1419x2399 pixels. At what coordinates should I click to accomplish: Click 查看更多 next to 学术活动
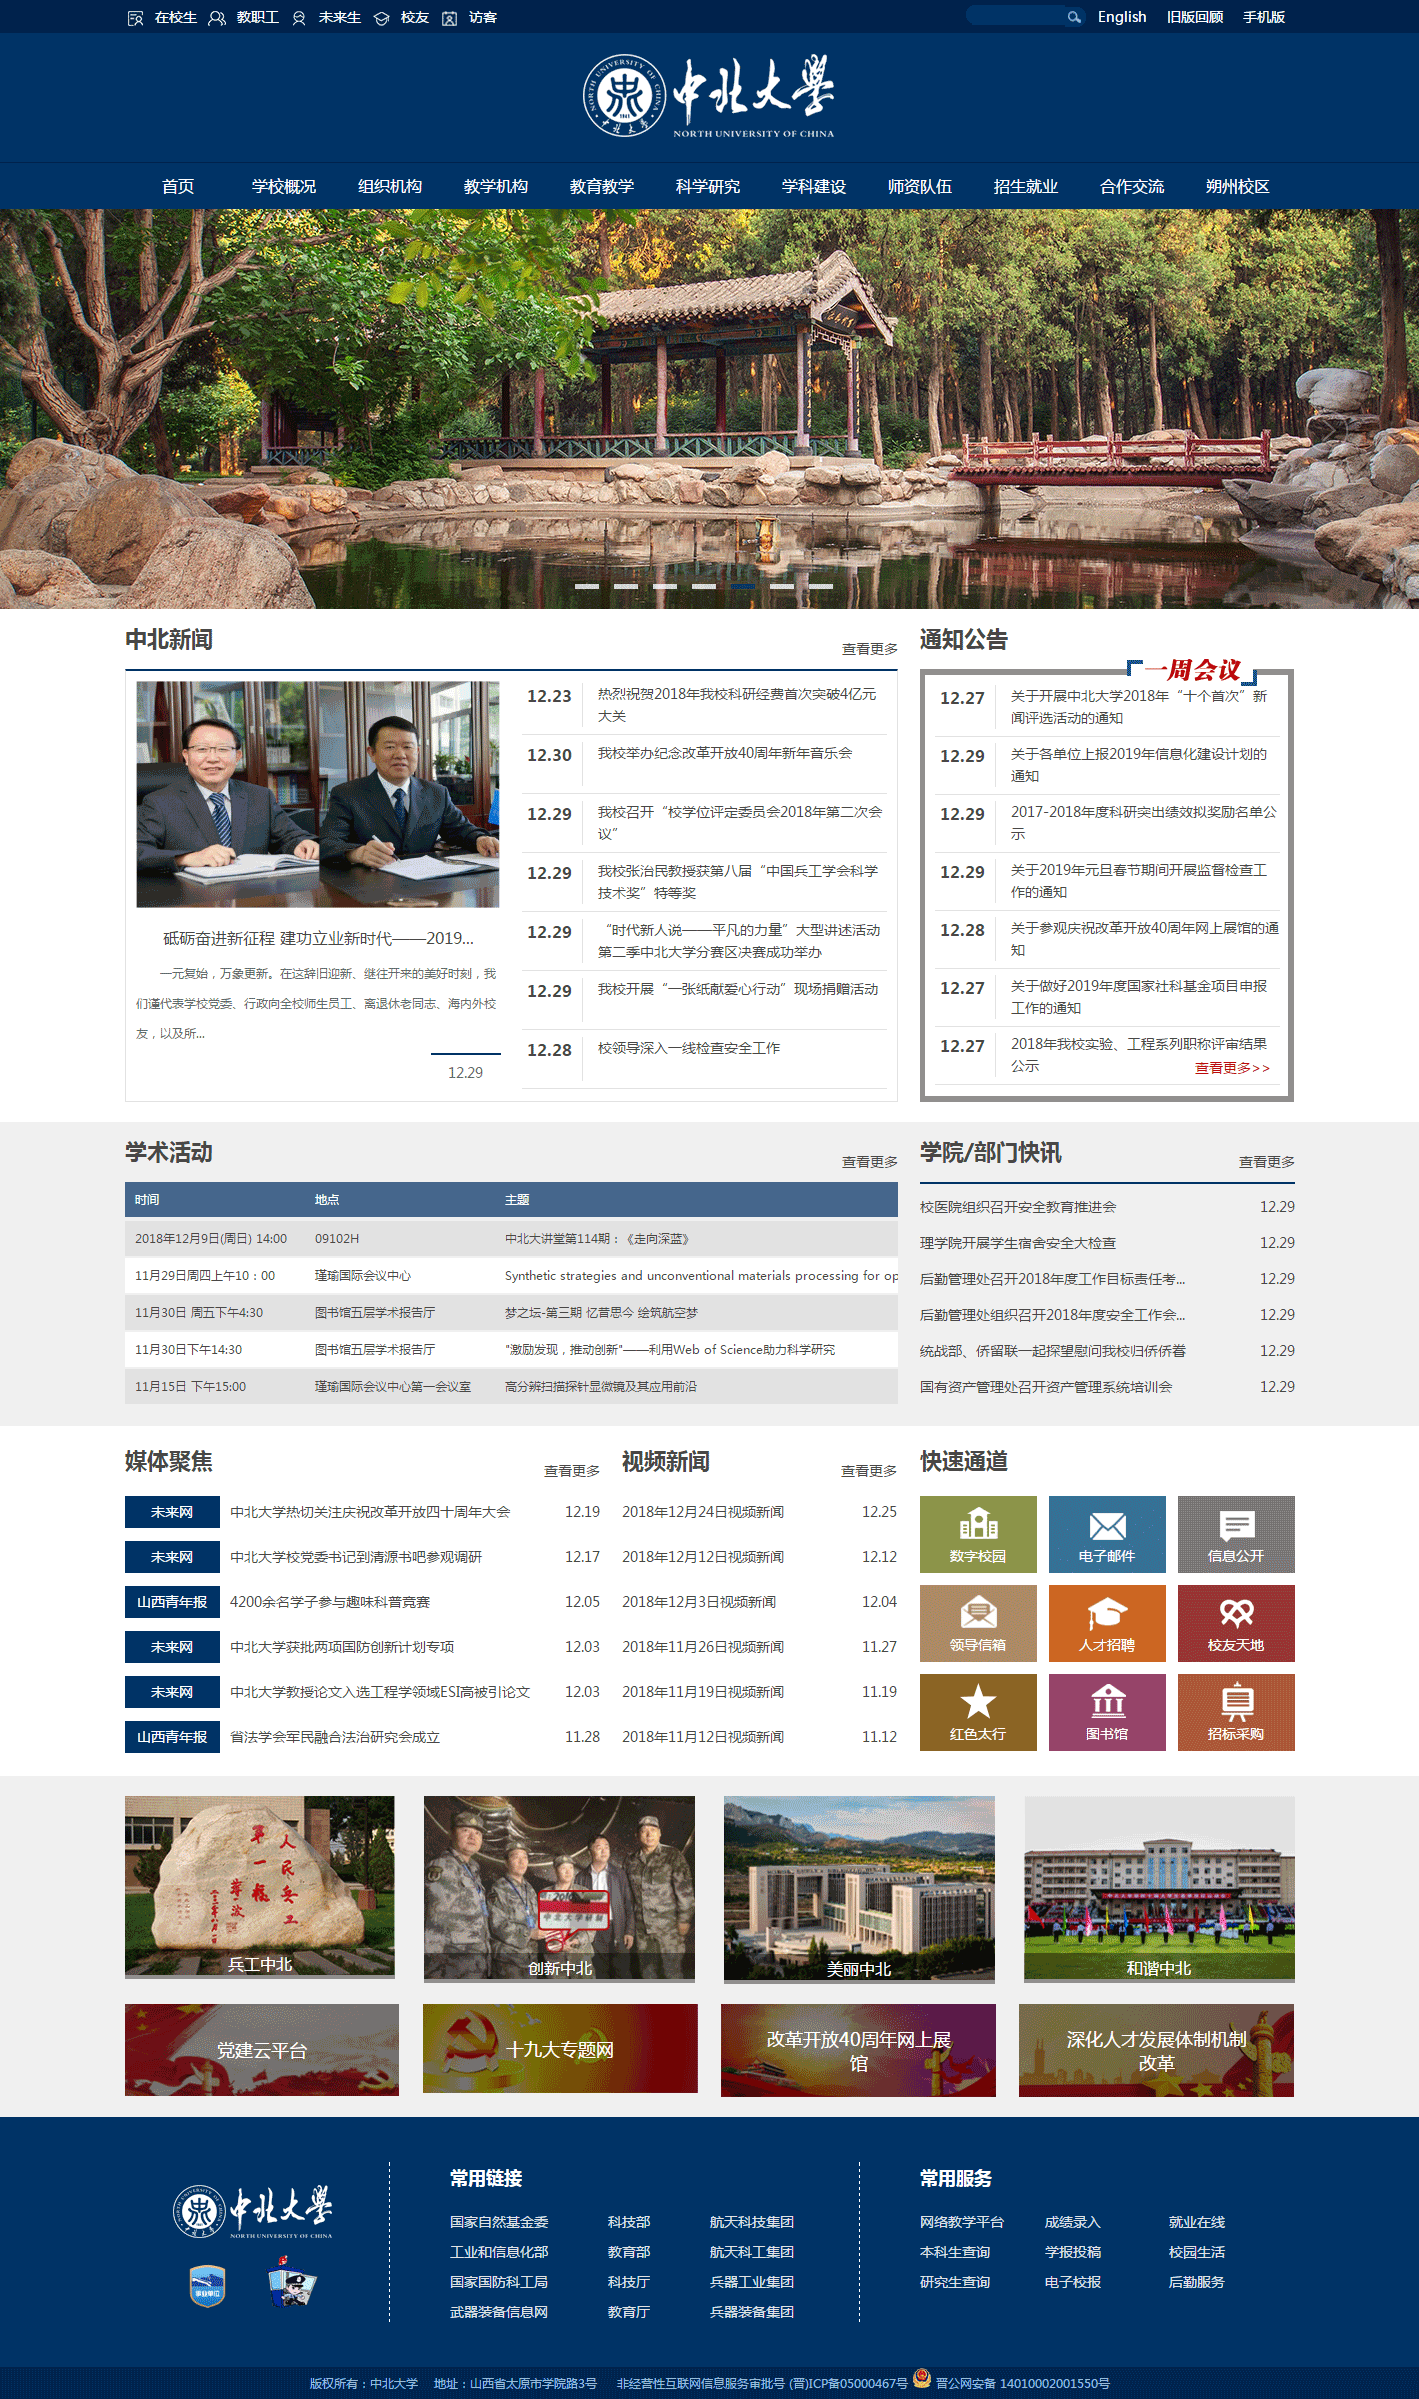click(870, 1162)
